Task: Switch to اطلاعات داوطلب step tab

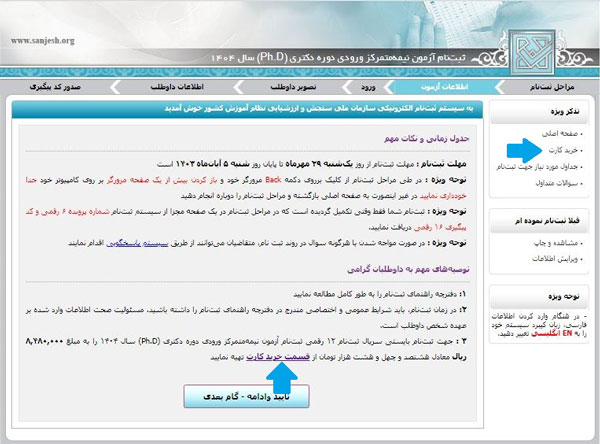Action: 177,87
